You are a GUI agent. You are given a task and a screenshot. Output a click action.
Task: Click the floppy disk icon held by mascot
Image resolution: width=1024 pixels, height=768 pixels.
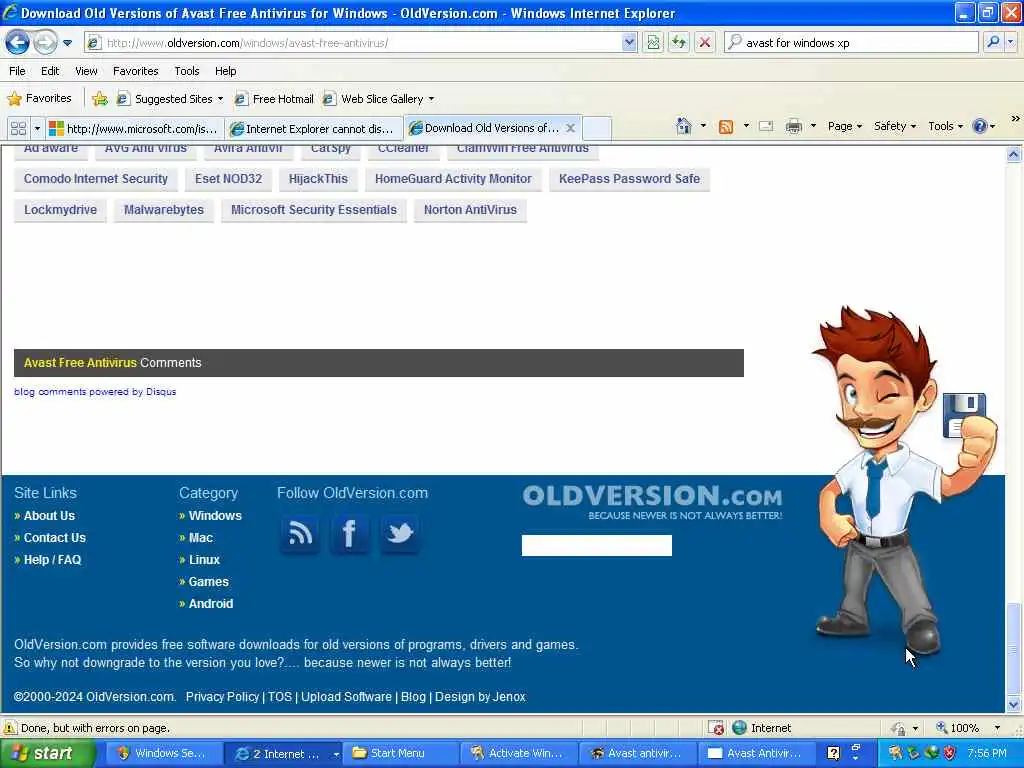tap(963, 415)
